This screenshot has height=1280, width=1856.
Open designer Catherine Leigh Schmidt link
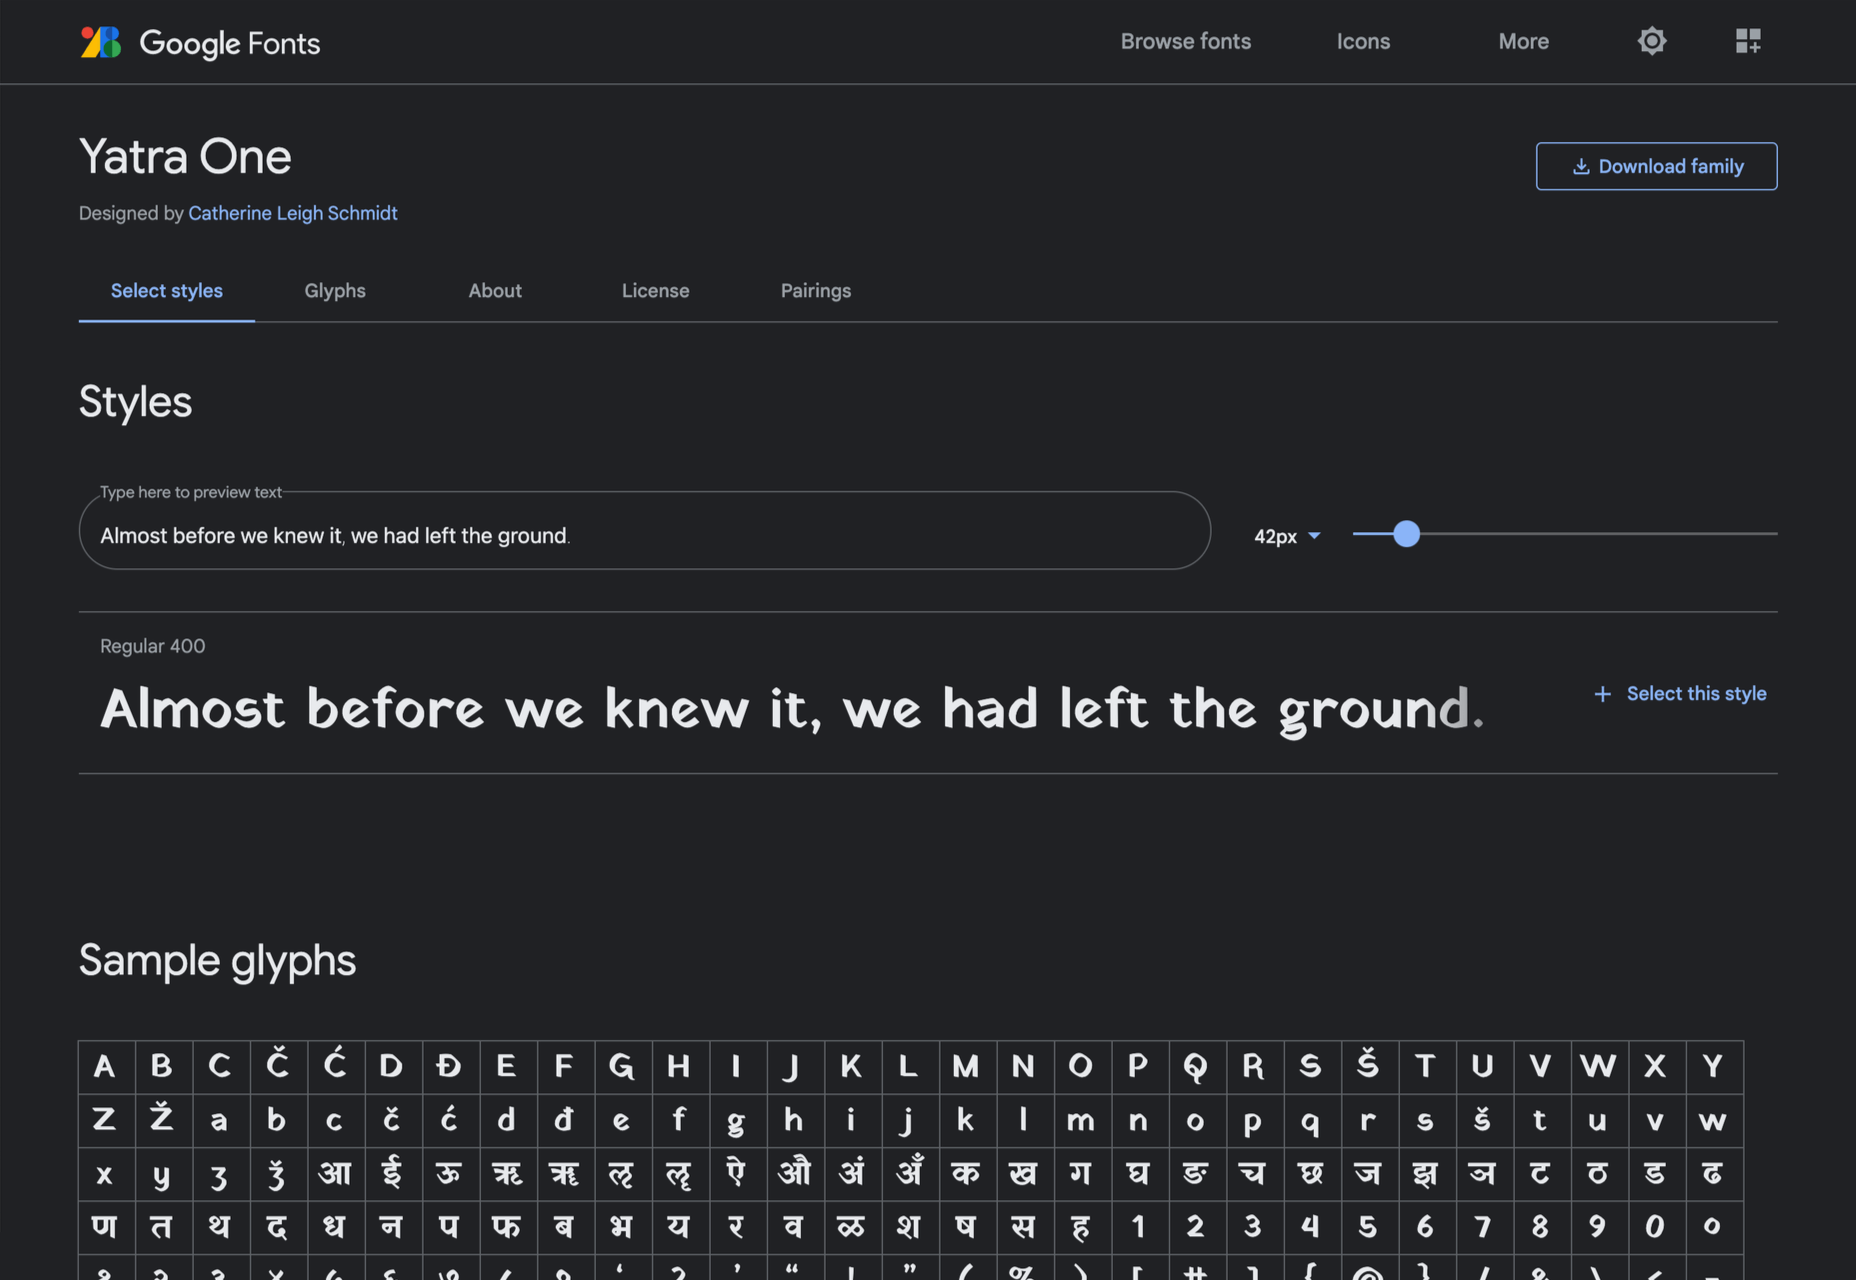[293, 213]
